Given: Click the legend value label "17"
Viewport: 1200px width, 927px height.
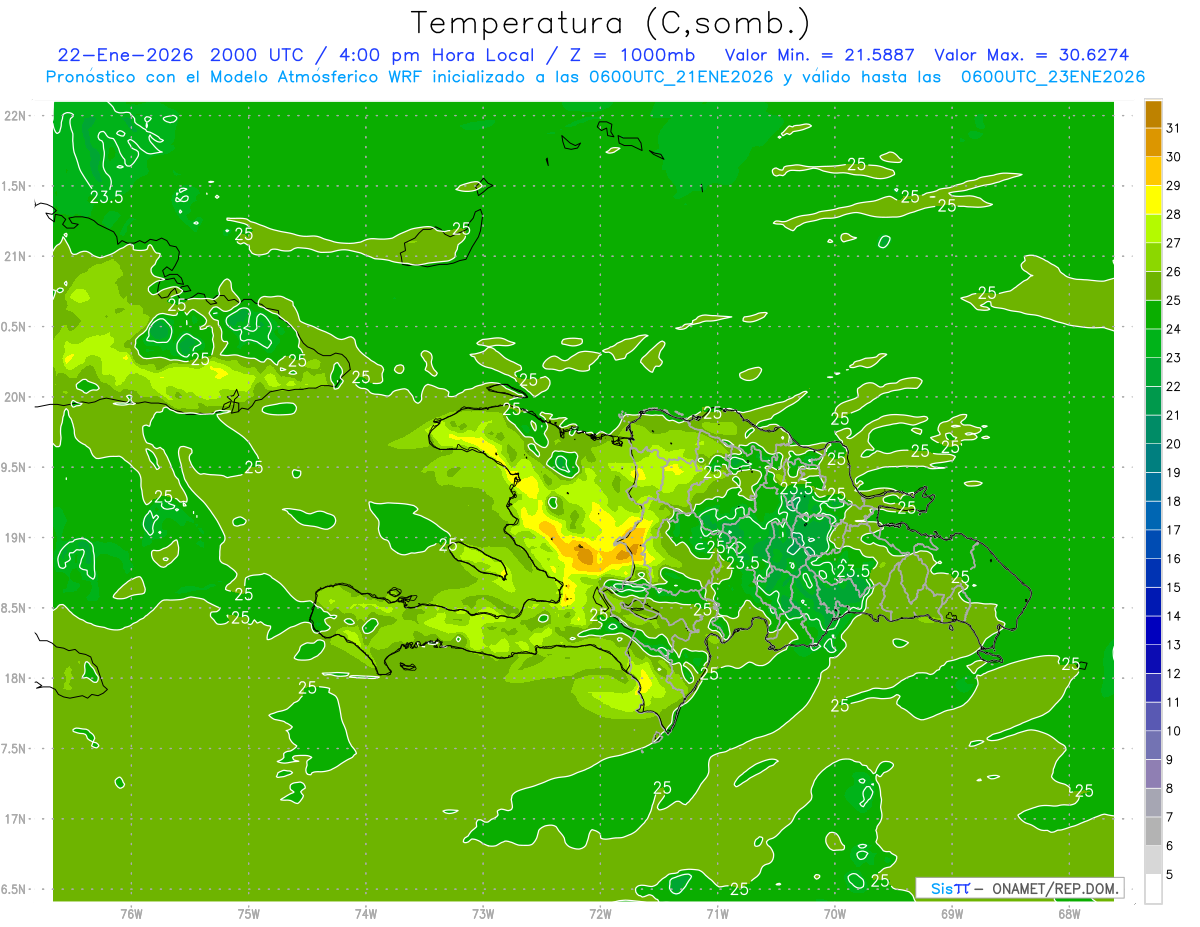Looking at the screenshot, I should click(1174, 530).
